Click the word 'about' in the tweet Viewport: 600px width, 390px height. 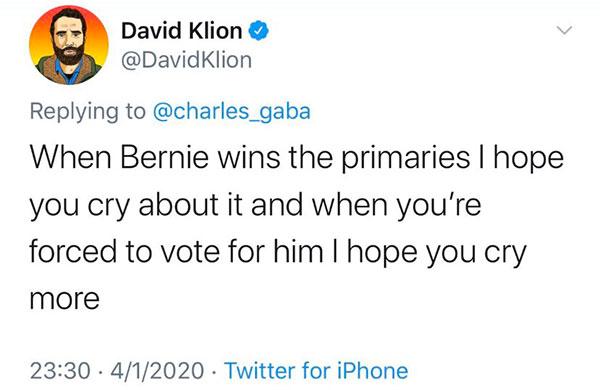click(x=178, y=204)
